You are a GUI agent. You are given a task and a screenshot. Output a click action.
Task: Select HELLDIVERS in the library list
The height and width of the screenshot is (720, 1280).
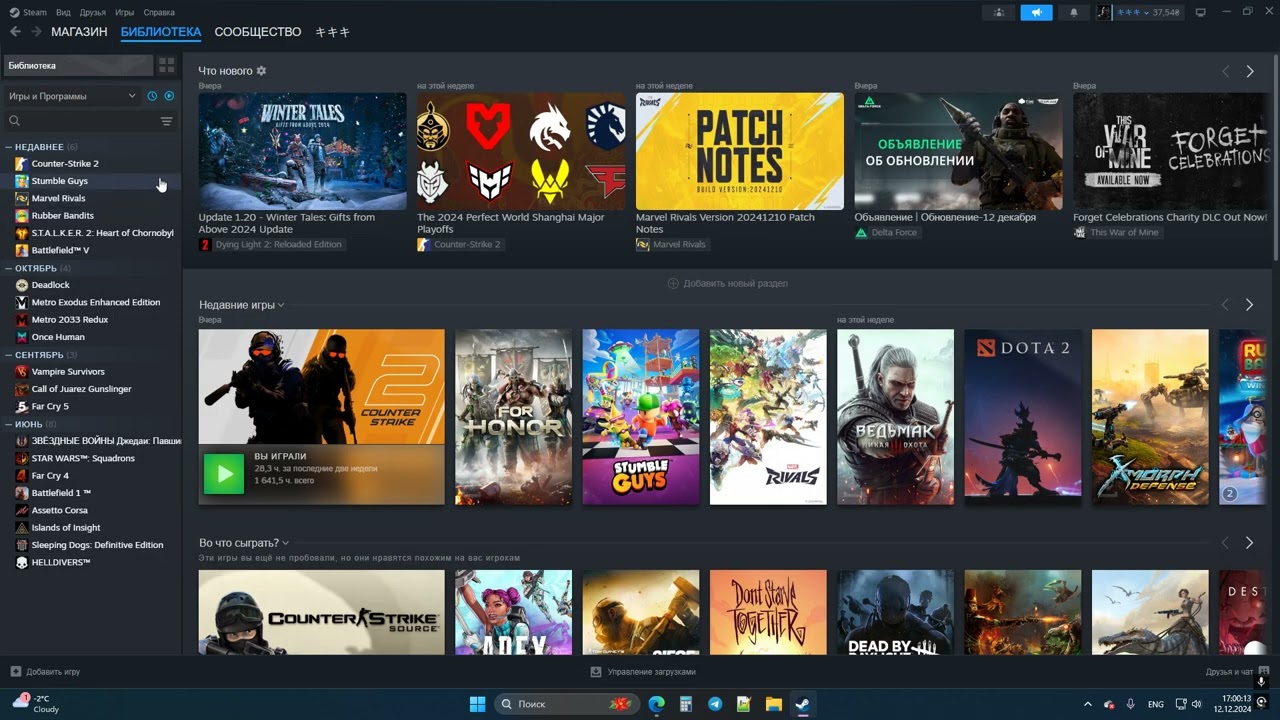click(x=61, y=562)
